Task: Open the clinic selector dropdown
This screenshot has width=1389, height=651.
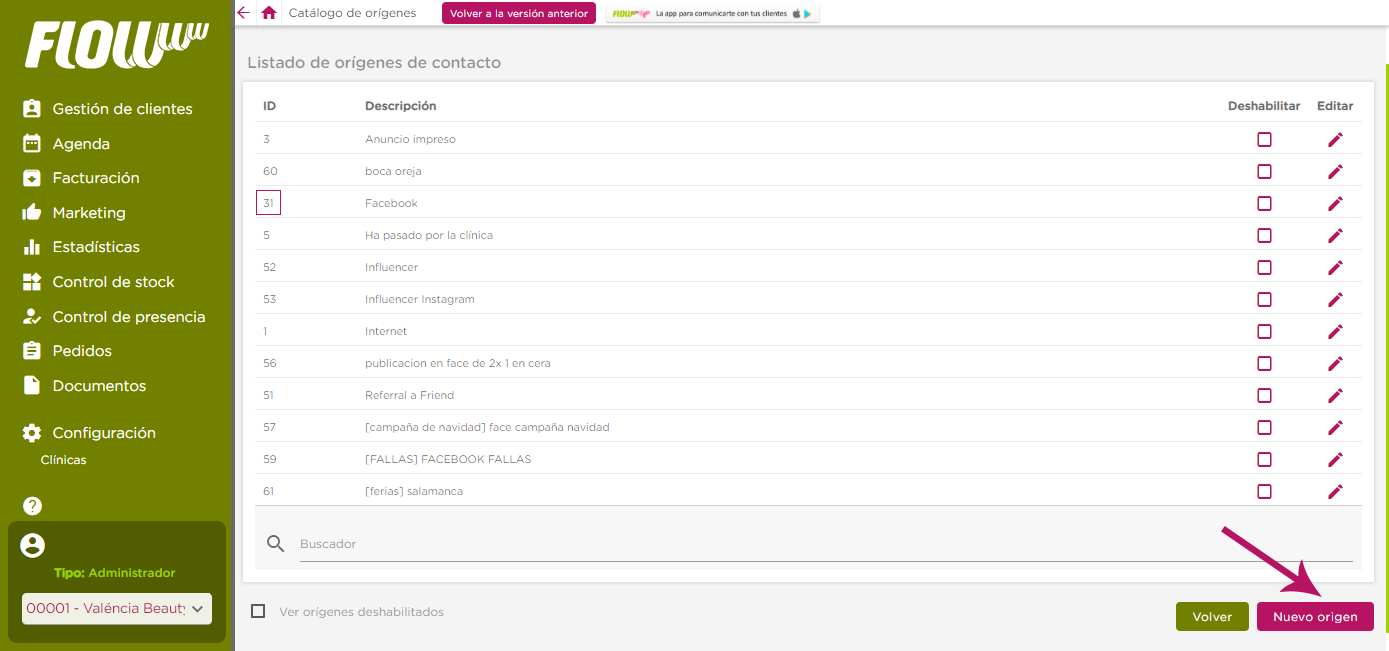Action: click(116, 609)
